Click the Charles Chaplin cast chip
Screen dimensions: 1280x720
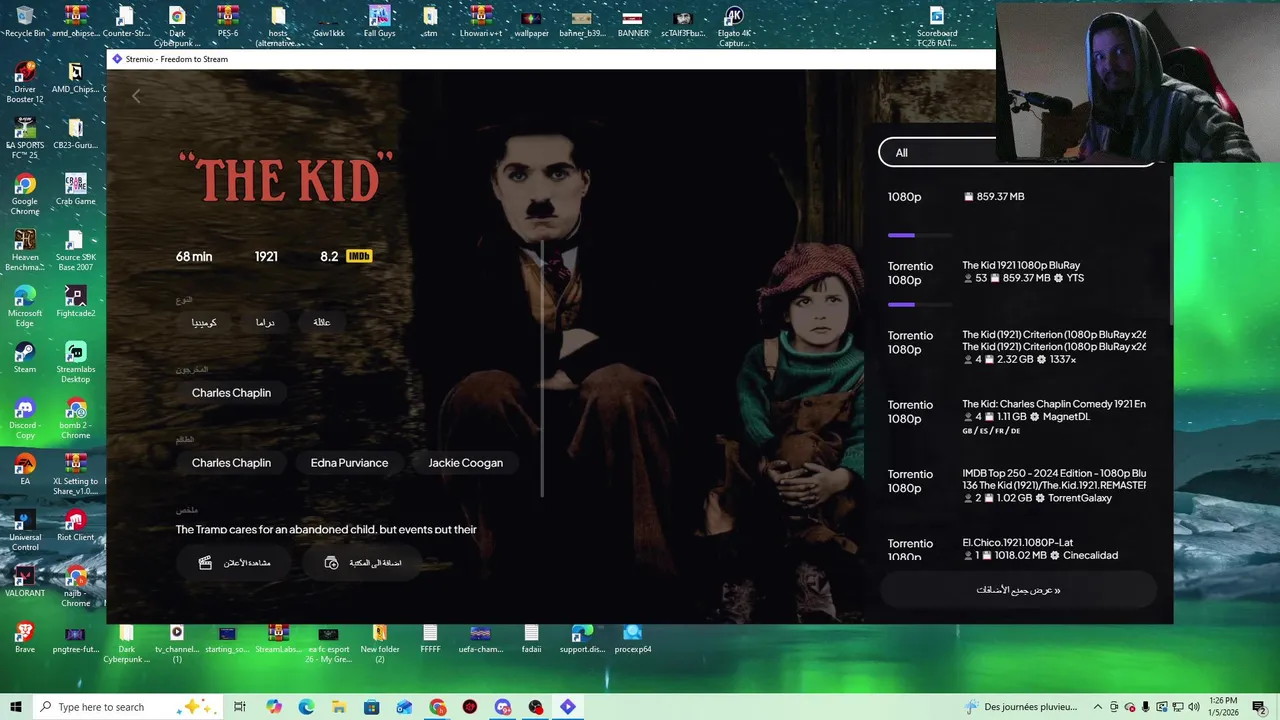[x=231, y=463]
